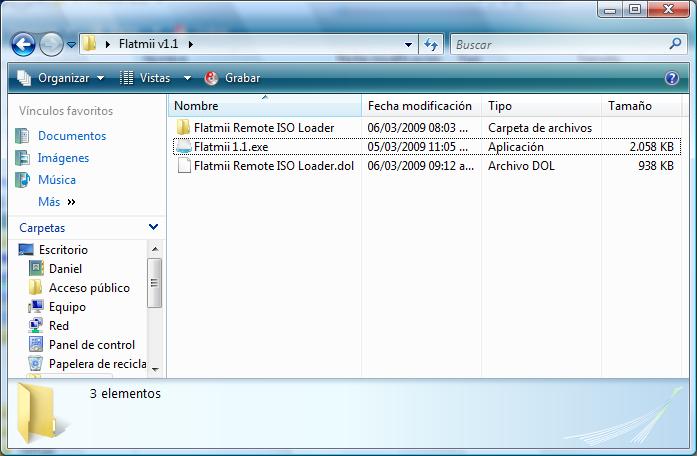697x456 pixels.
Task: Select the Flatmii Remote ISO Loader.dol file icon
Action: click(x=184, y=166)
